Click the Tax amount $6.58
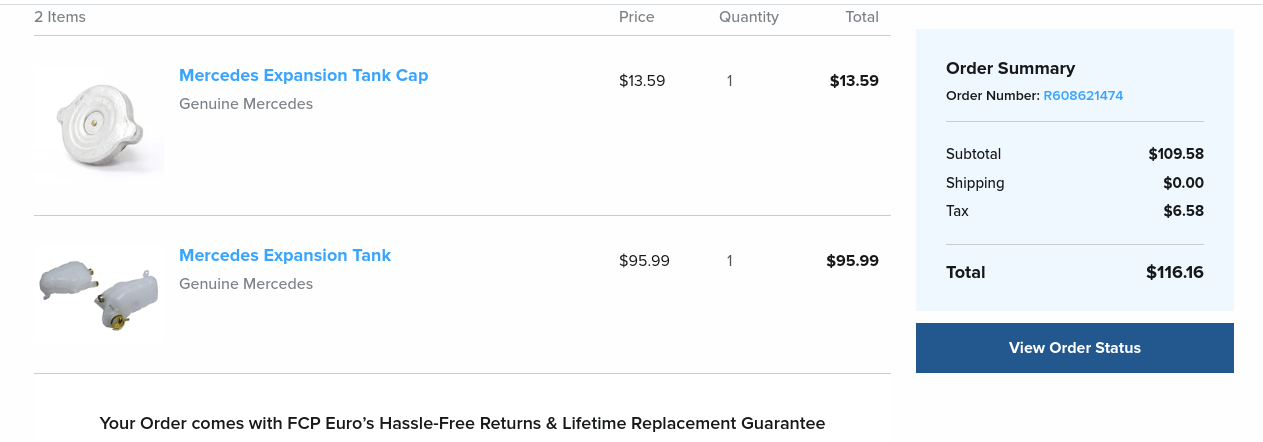Image resolution: width=1263 pixels, height=442 pixels. point(1183,211)
